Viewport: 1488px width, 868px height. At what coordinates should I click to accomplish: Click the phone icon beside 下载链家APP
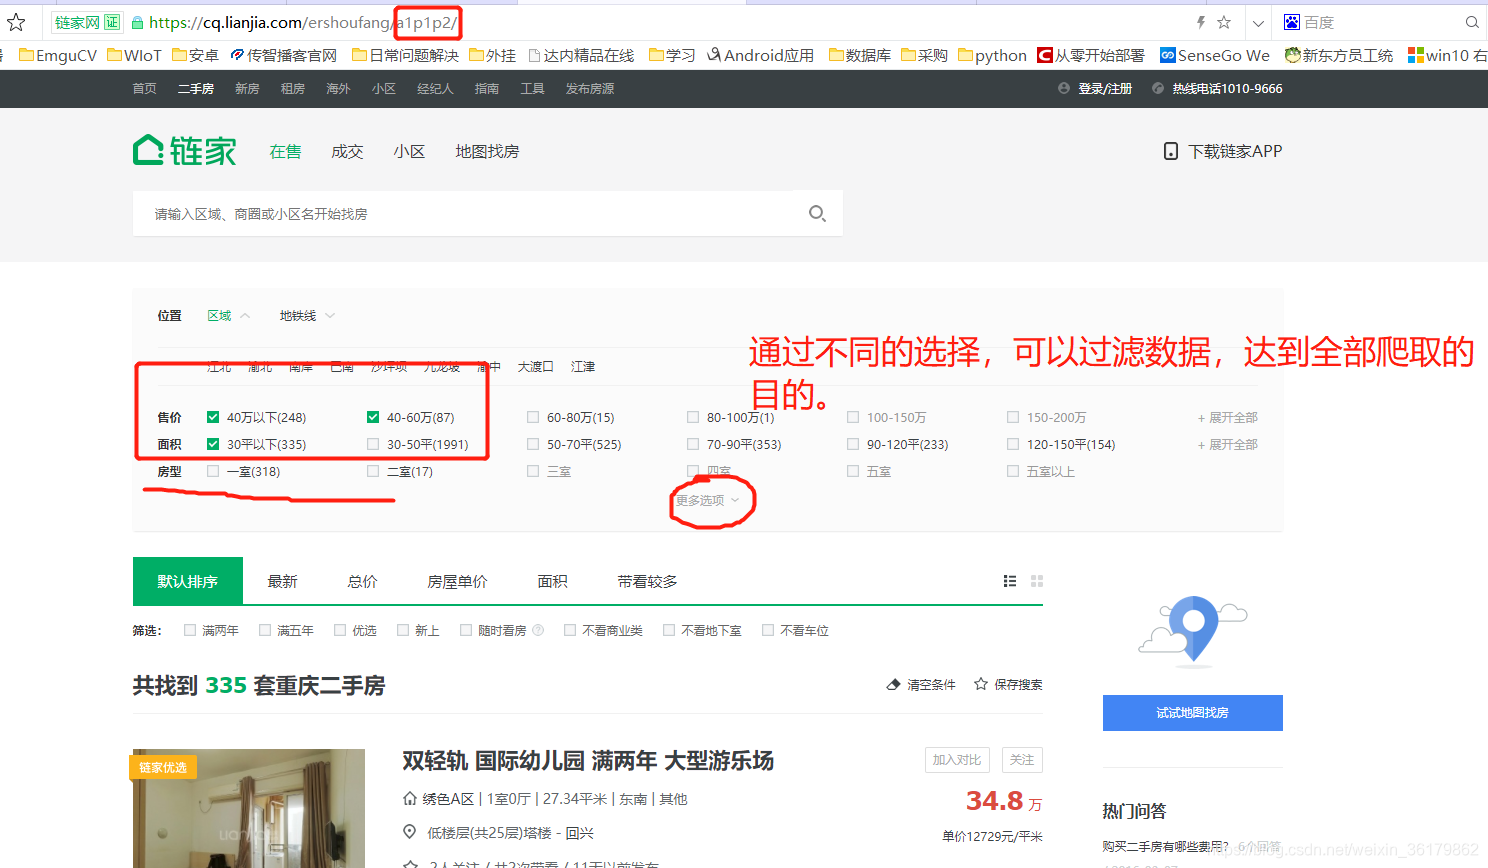click(1171, 151)
